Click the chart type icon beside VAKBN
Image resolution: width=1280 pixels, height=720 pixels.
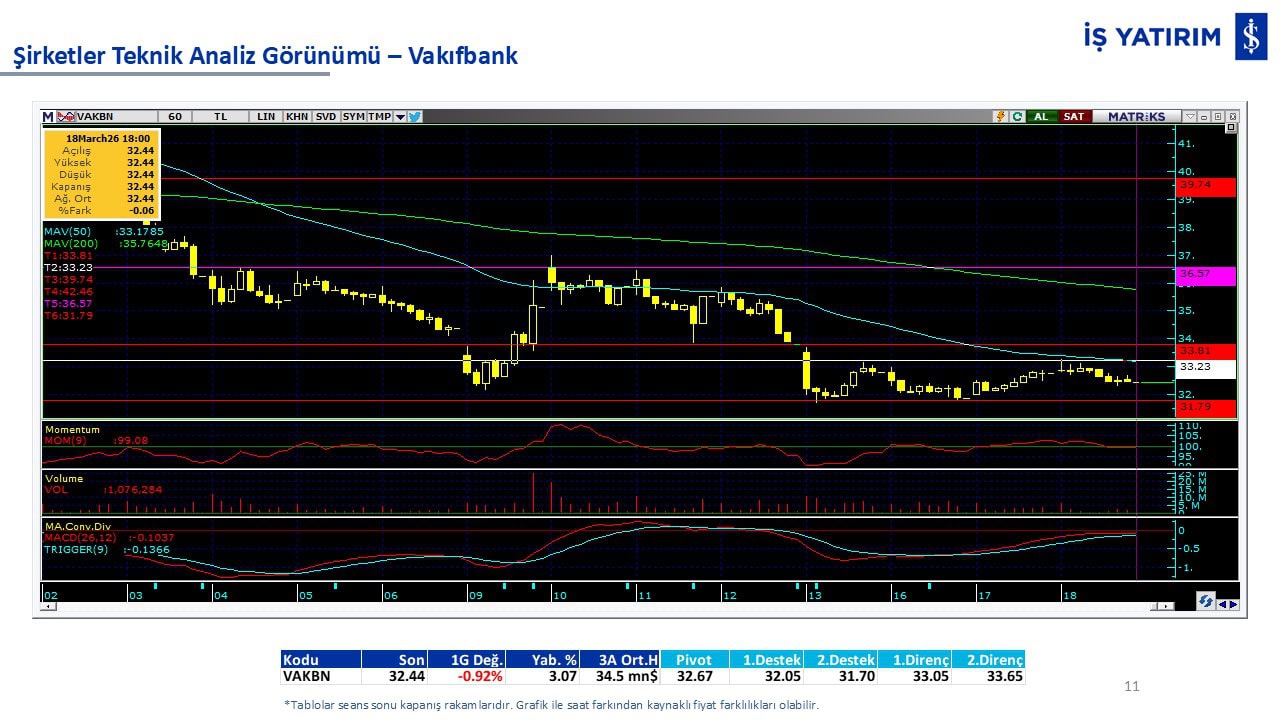(66, 116)
